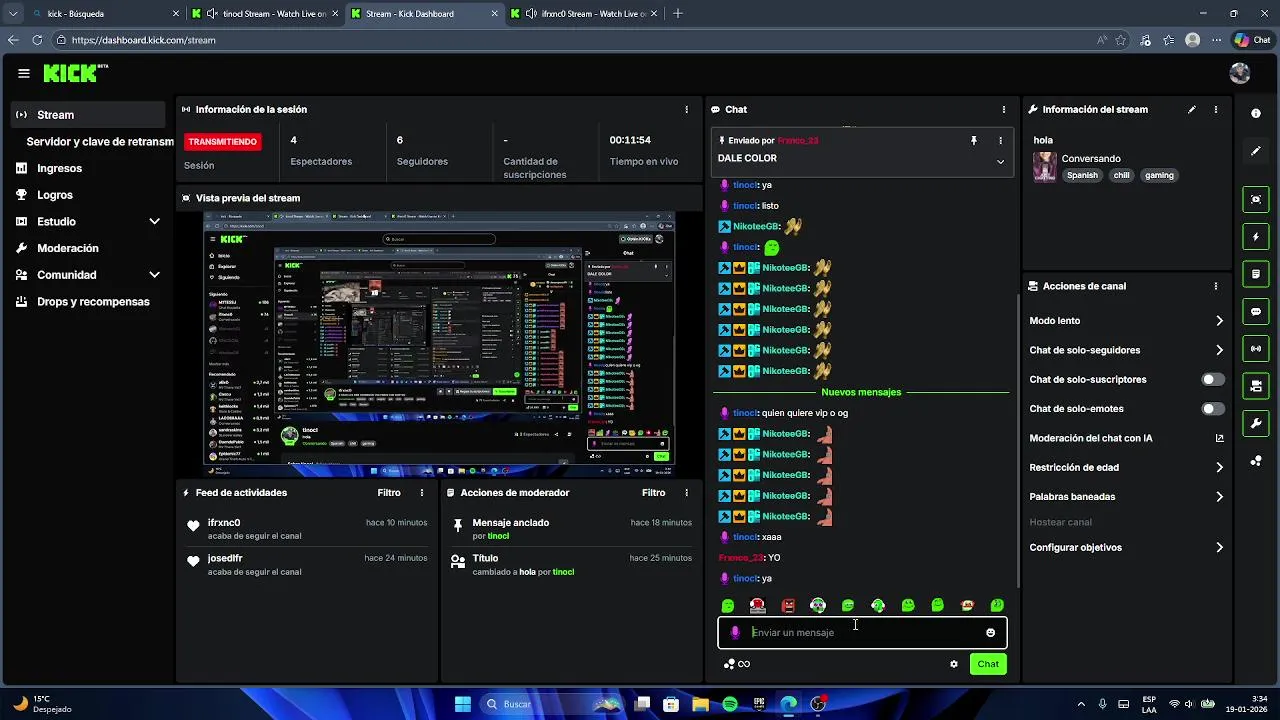Open Spotify from the Windows taskbar
Screen dimensions: 1280x720
(730, 704)
